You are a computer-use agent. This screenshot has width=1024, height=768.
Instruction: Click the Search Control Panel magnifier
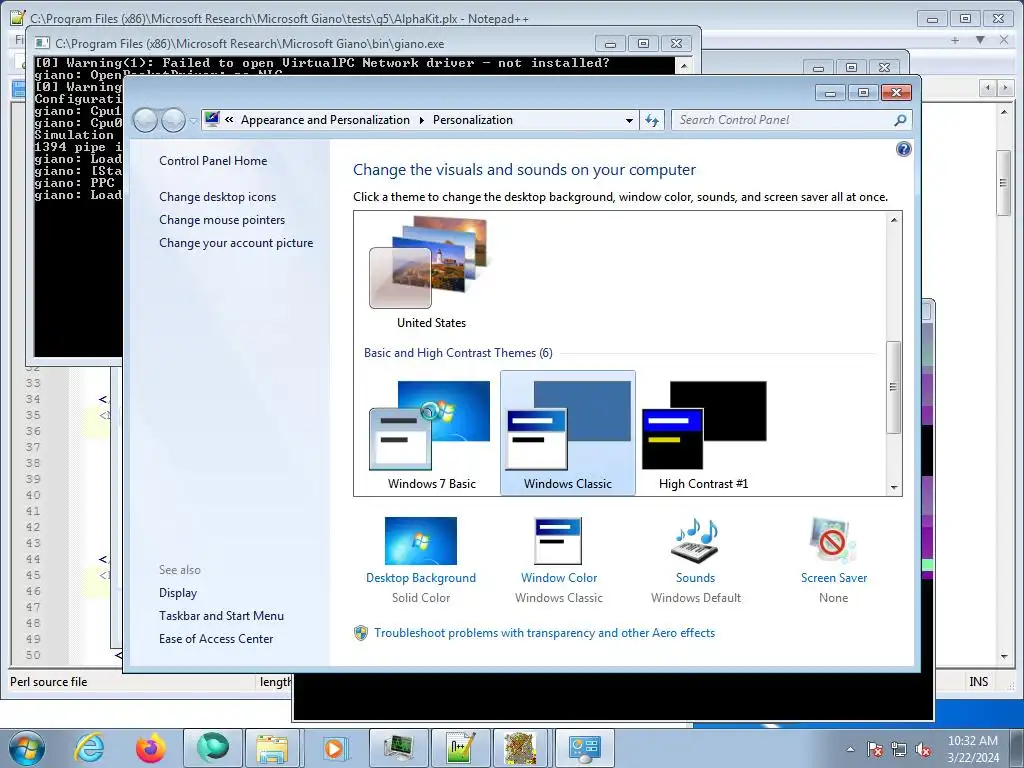tap(900, 120)
